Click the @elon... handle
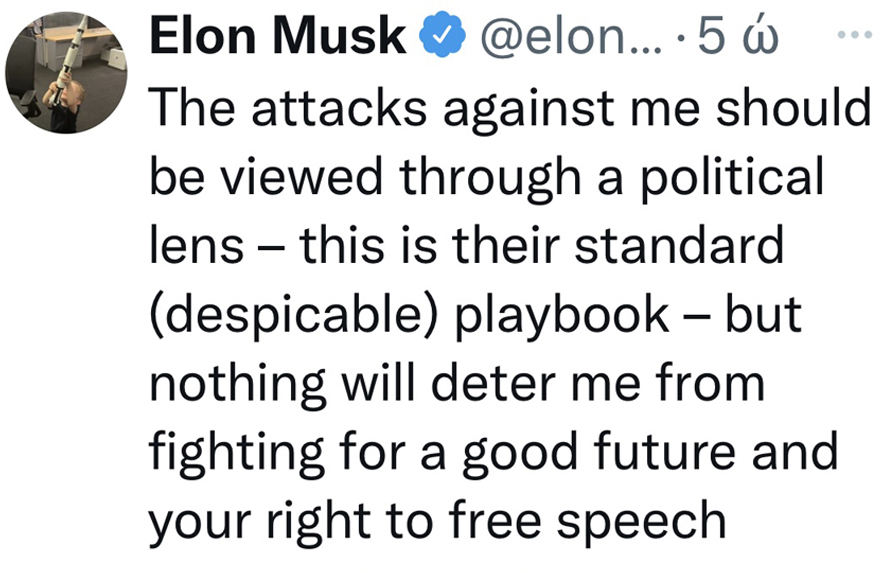The image size is (891, 573). 572,36
